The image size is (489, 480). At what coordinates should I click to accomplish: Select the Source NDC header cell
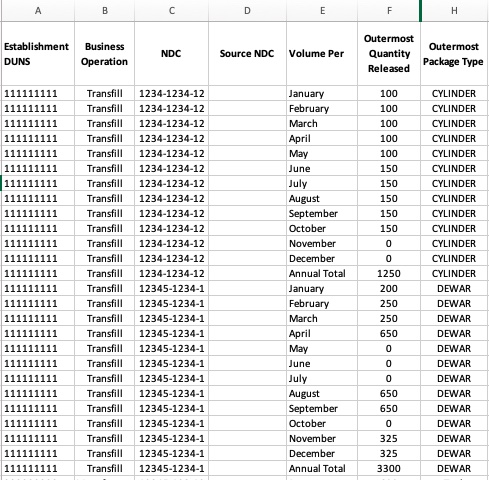247,54
